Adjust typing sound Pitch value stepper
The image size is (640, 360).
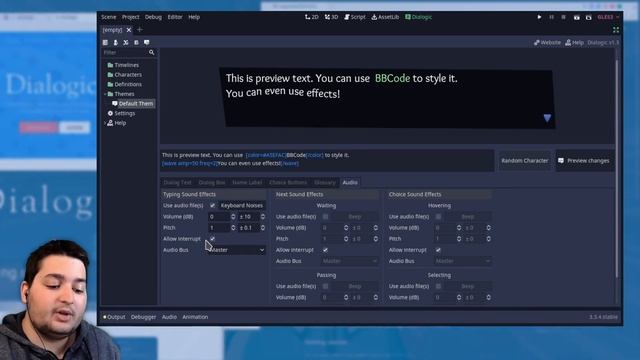(x=233, y=228)
